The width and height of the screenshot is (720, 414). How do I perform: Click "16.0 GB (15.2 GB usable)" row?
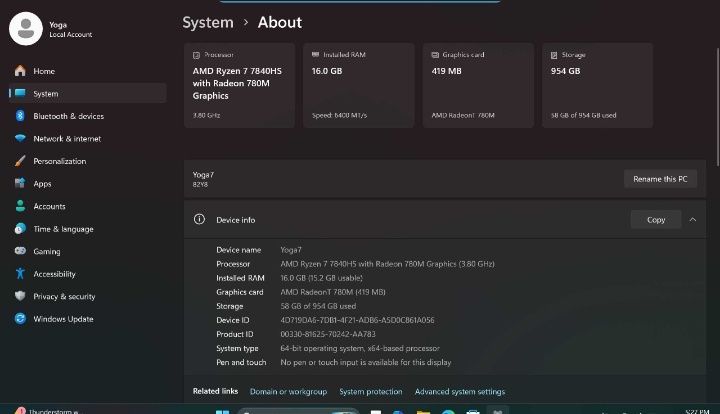(x=321, y=278)
